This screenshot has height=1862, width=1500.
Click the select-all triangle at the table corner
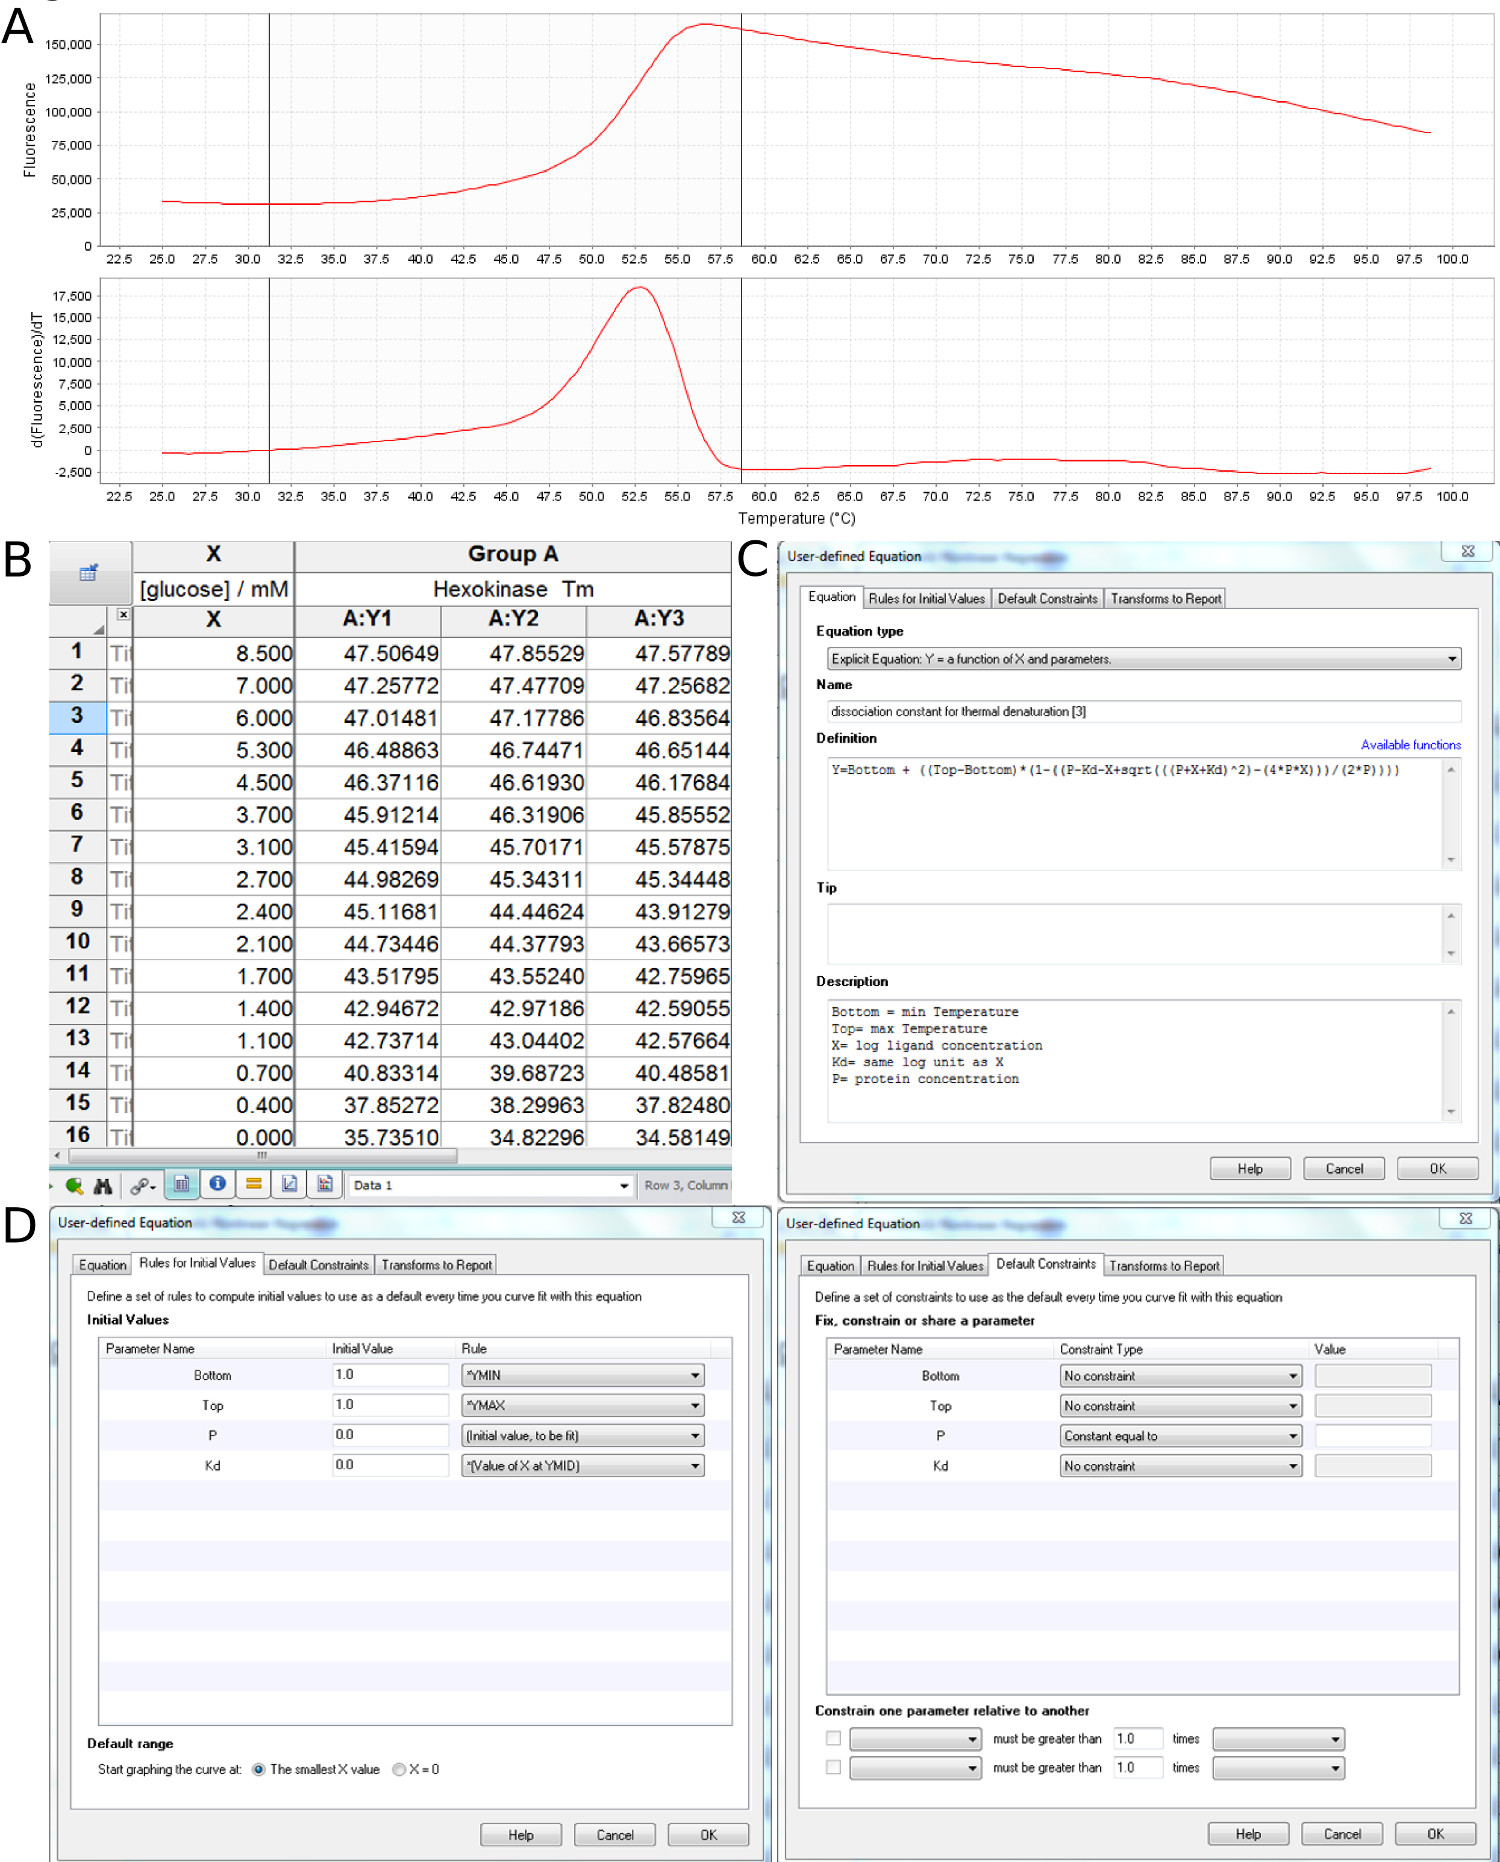pos(99,628)
